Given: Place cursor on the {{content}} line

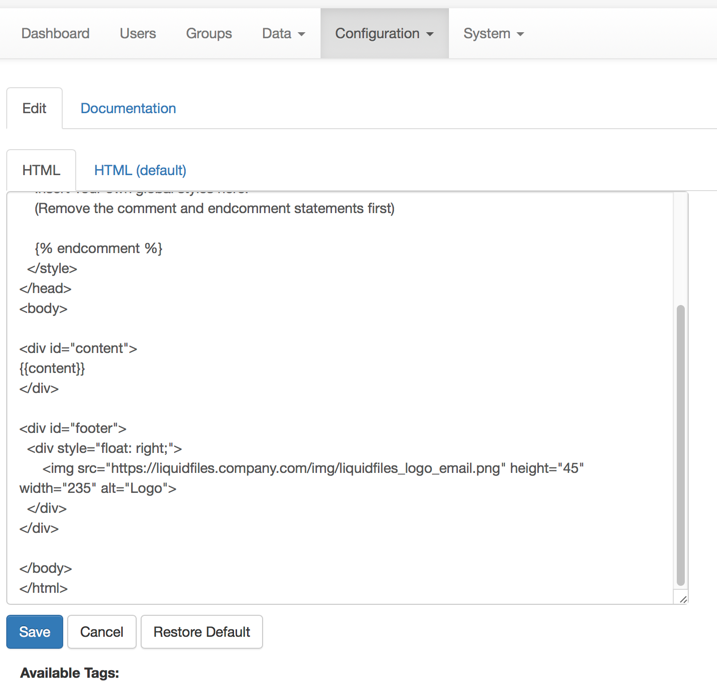Looking at the screenshot, I should coord(52,368).
